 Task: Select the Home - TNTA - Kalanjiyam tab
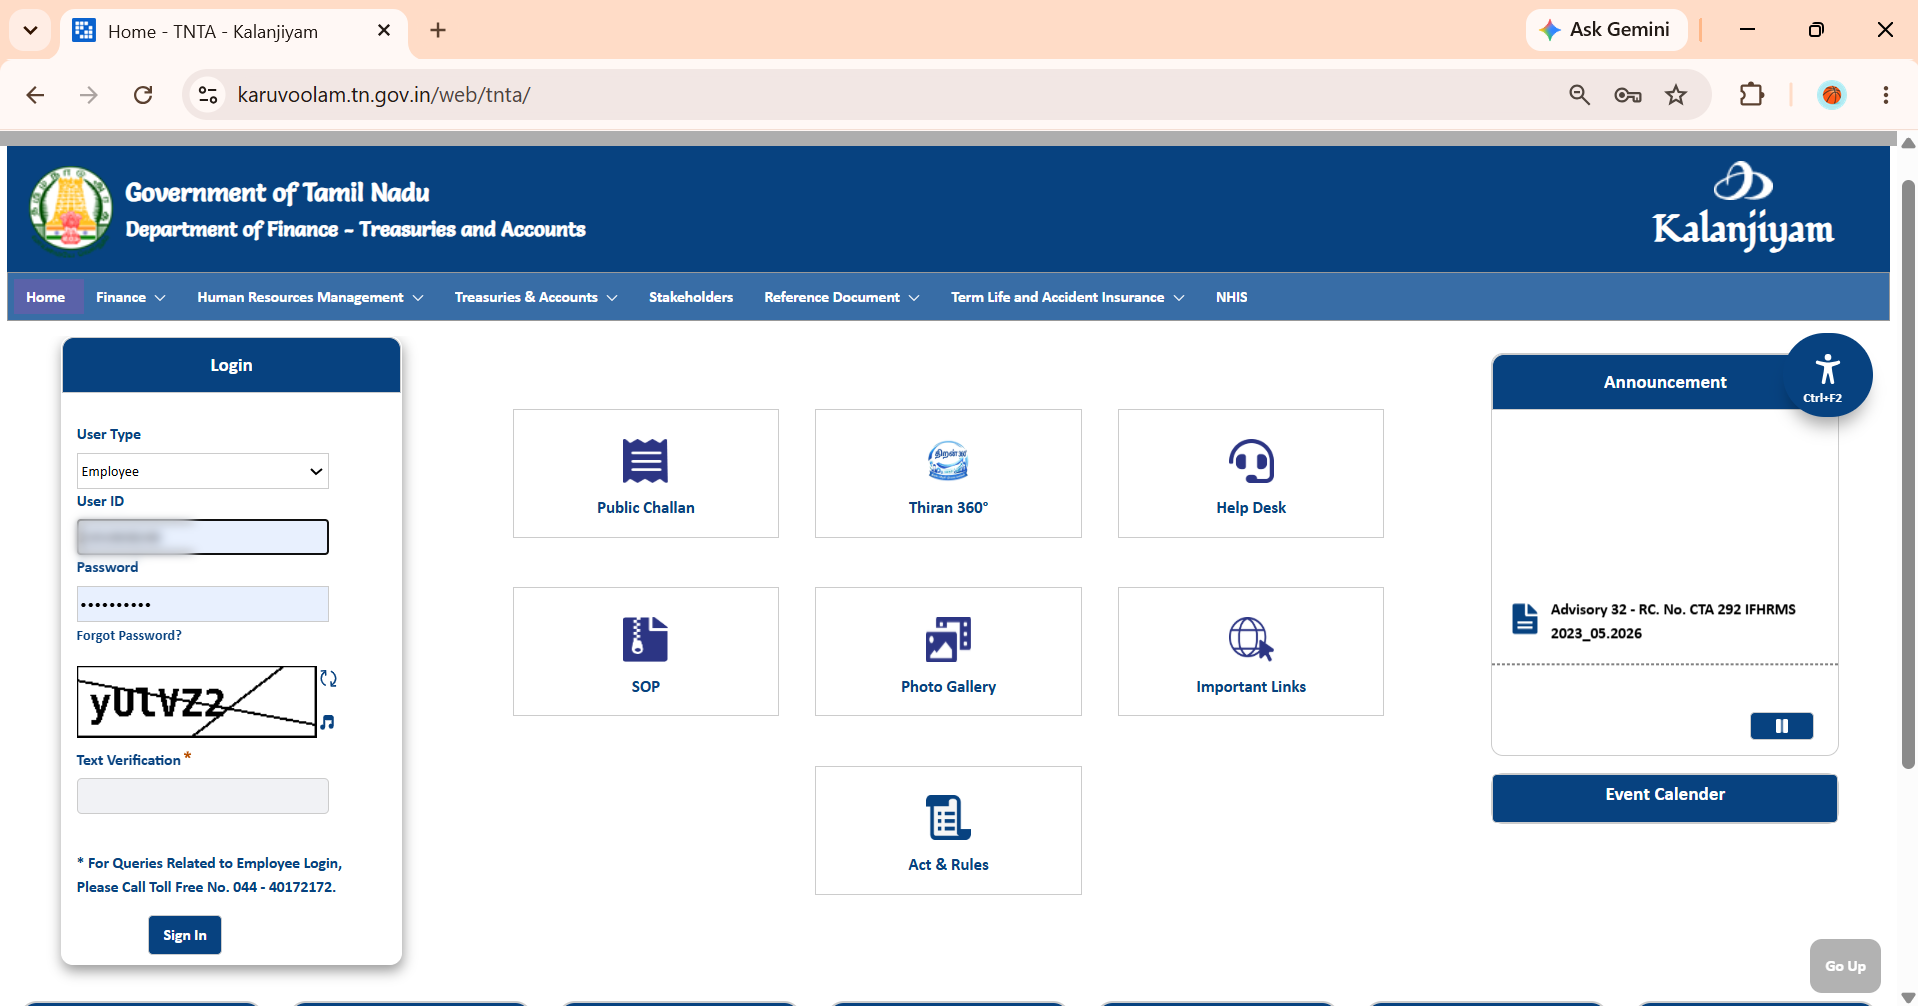coord(234,32)
